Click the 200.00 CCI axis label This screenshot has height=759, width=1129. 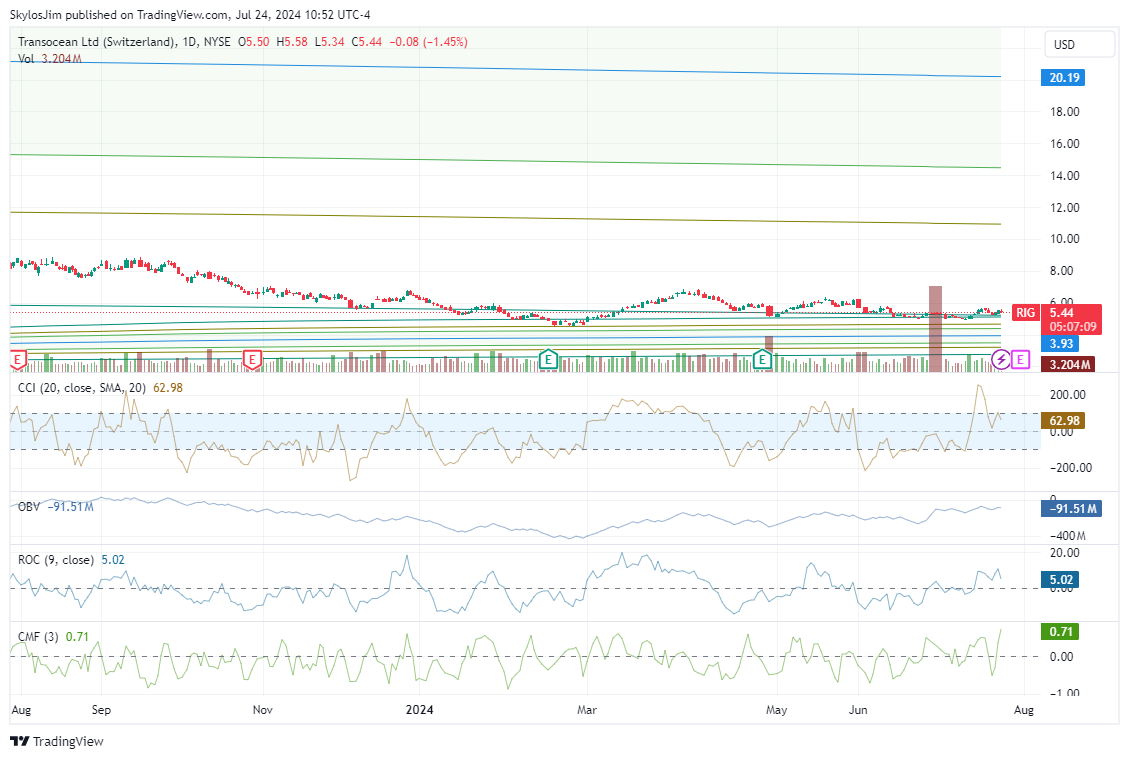(x=1068, y=395)
